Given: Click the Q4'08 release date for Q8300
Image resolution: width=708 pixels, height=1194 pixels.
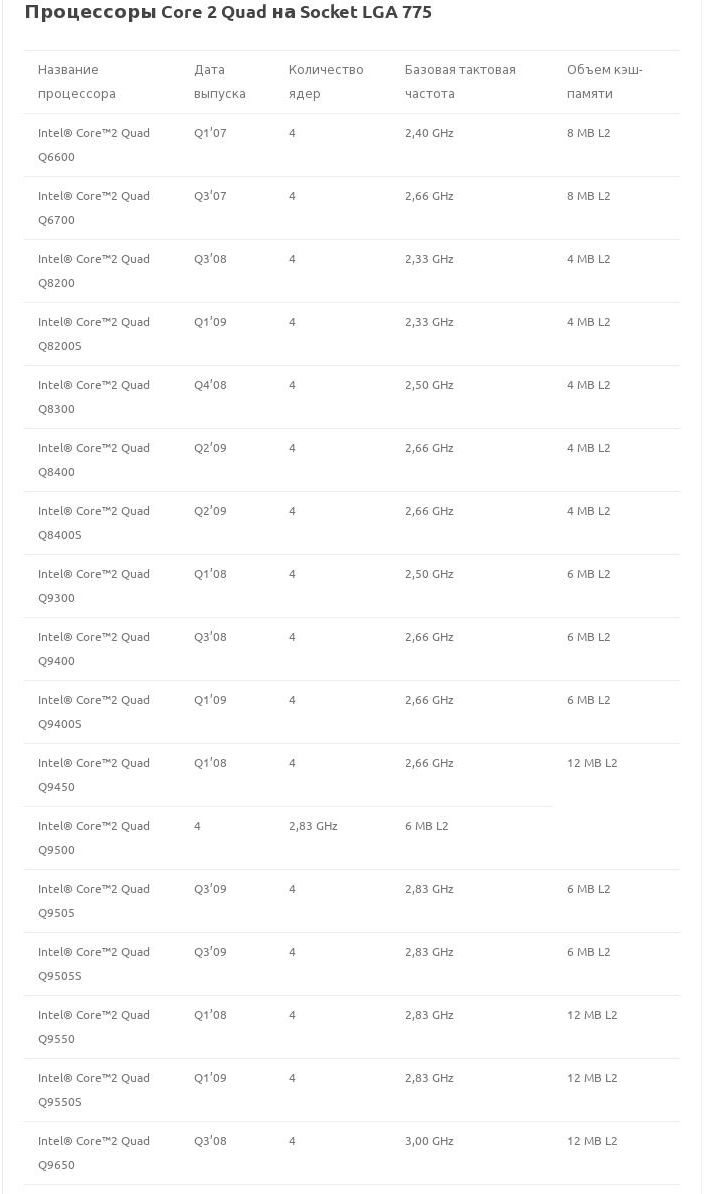Looking at the screenshot, I should (x=210, y=385).
